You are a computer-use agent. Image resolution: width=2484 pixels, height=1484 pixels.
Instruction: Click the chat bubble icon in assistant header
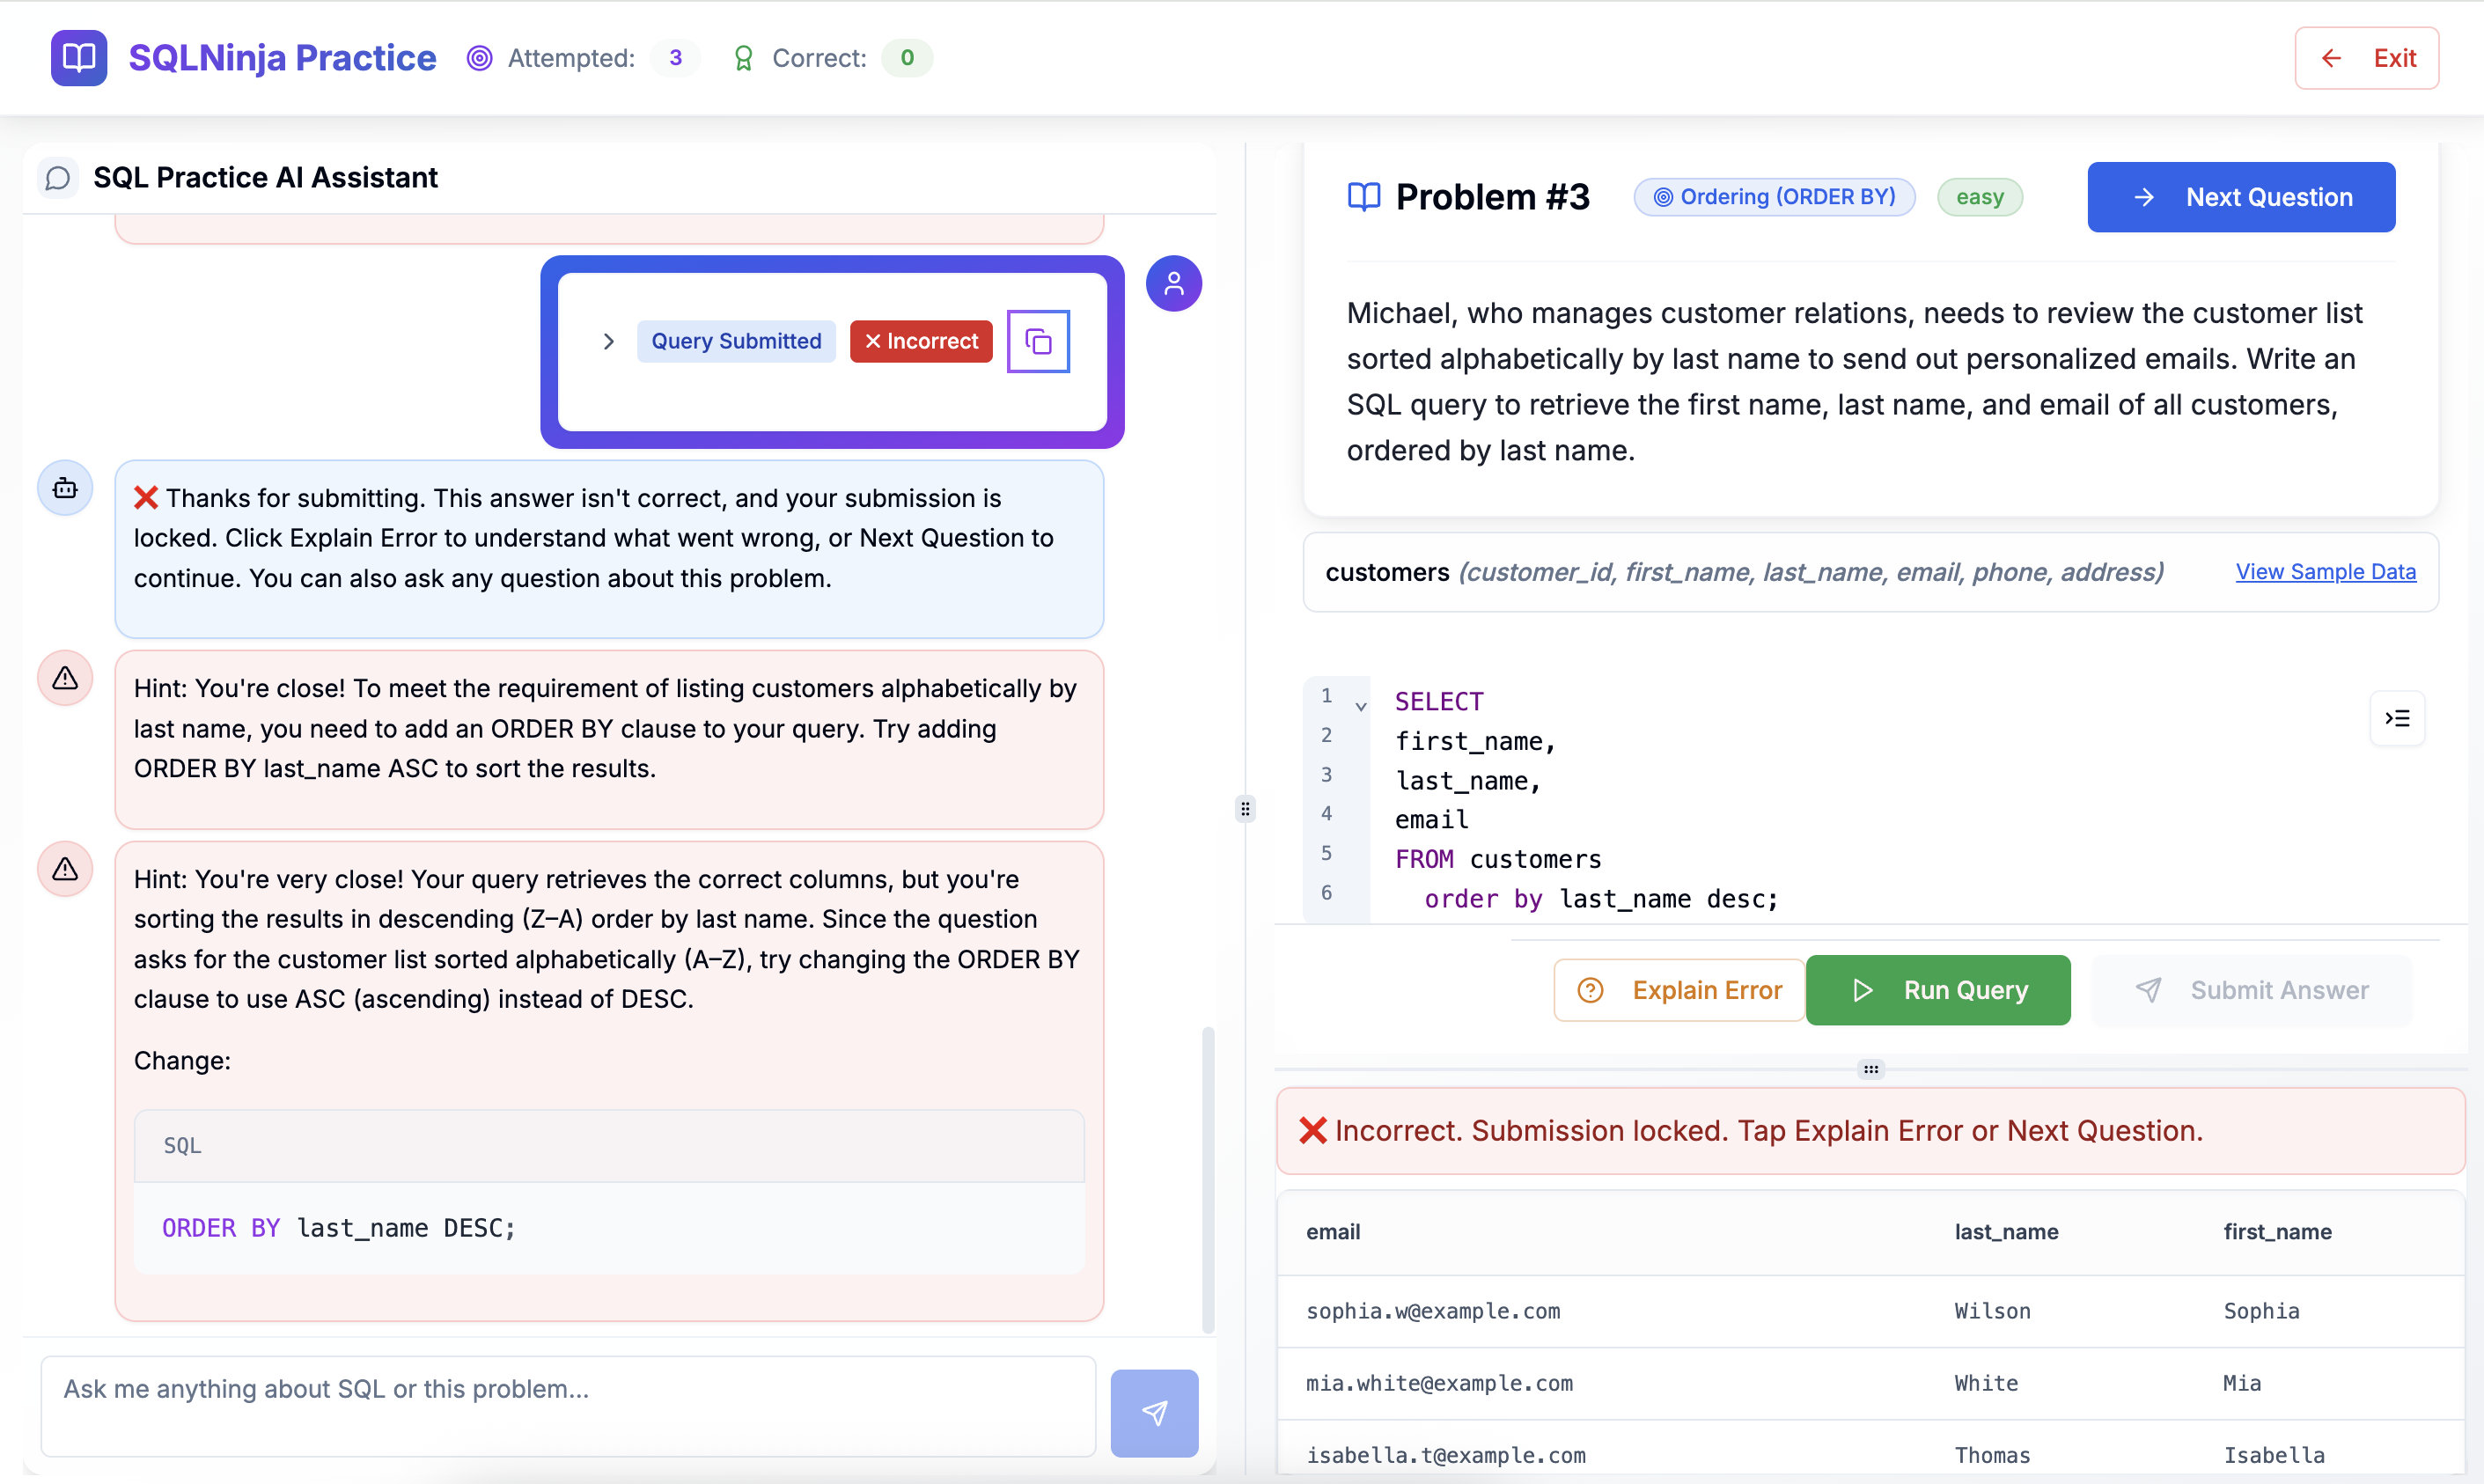click(x=58, y=178)
